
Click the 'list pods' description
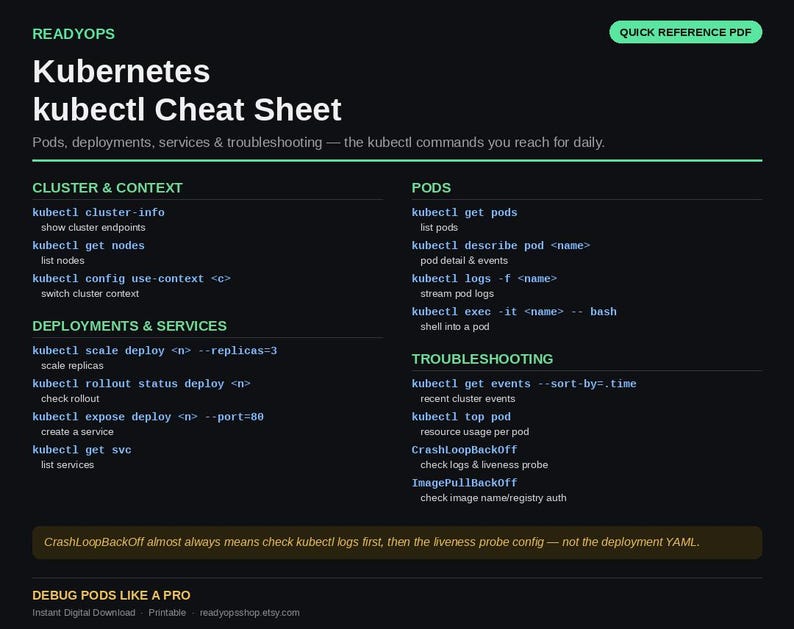pyautogui.click(x=439, y=227)
